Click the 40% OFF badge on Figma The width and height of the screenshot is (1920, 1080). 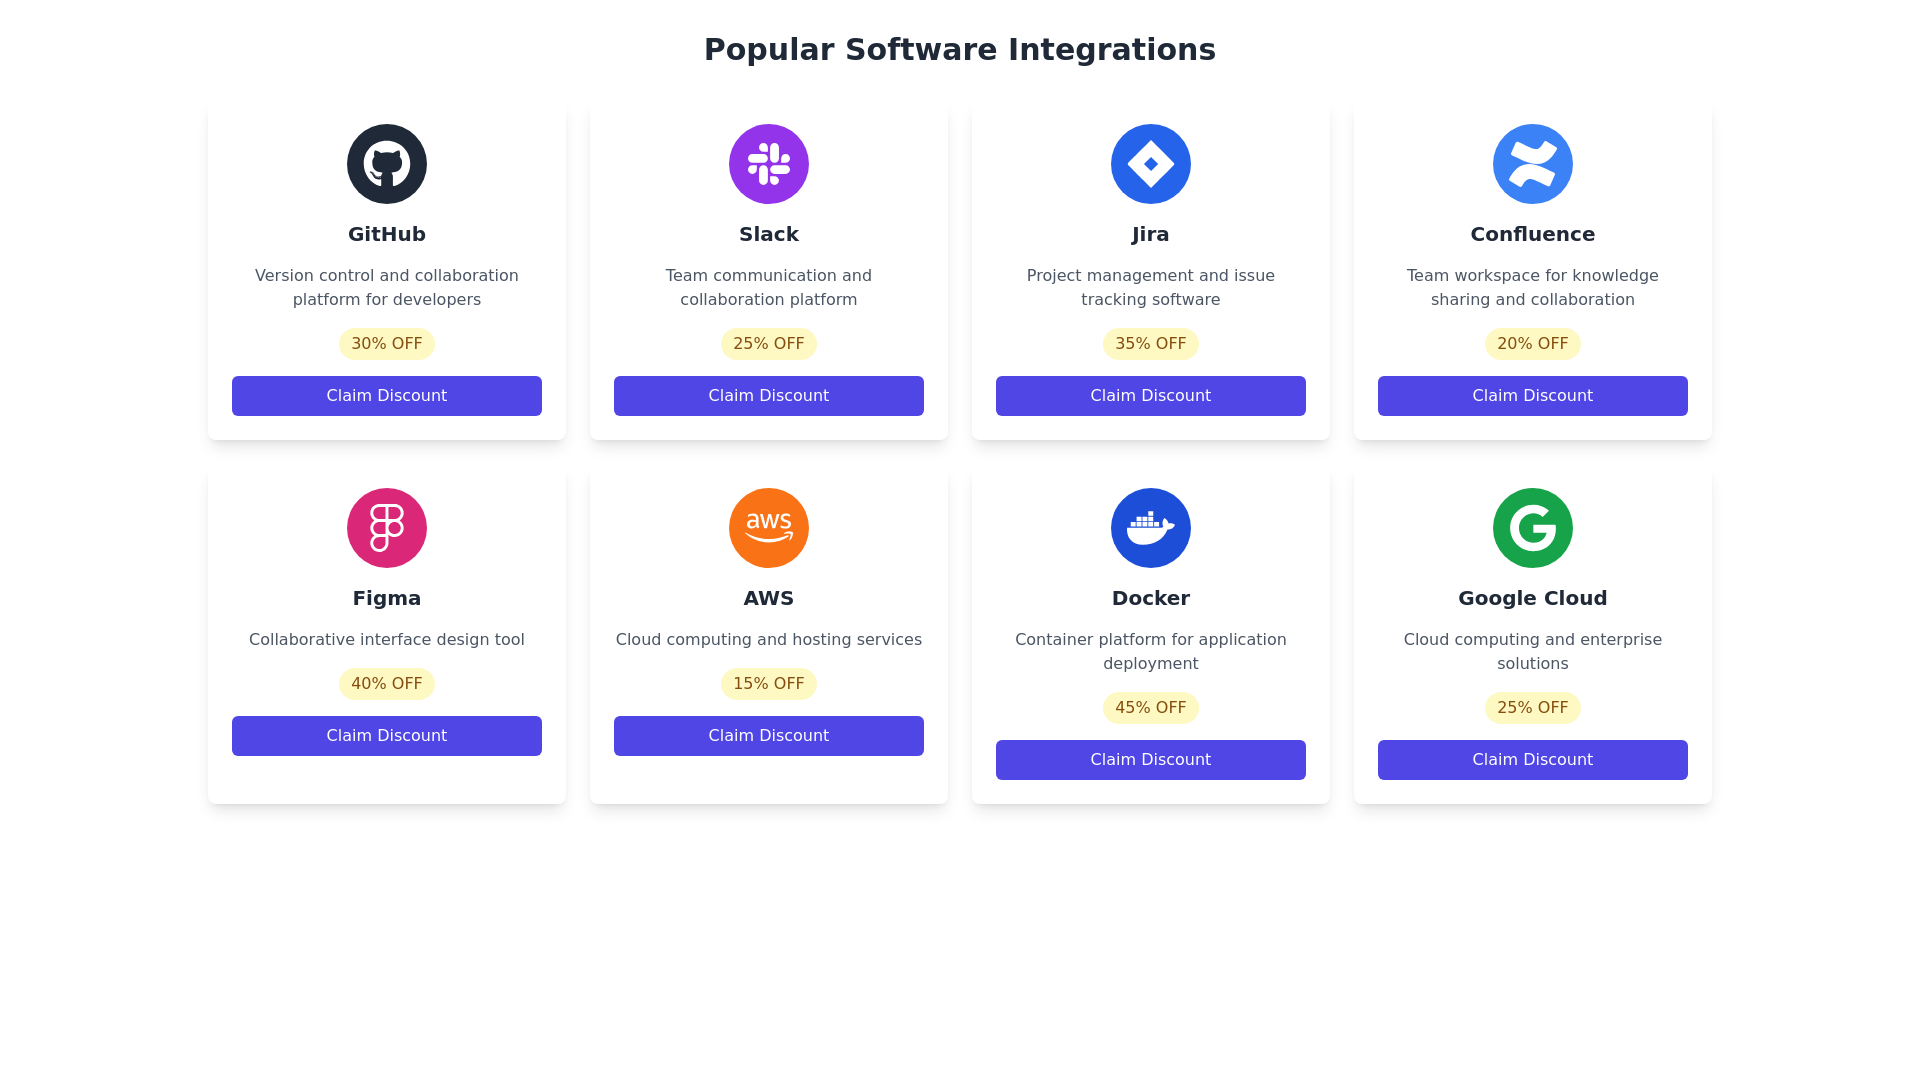click(387, 684)
